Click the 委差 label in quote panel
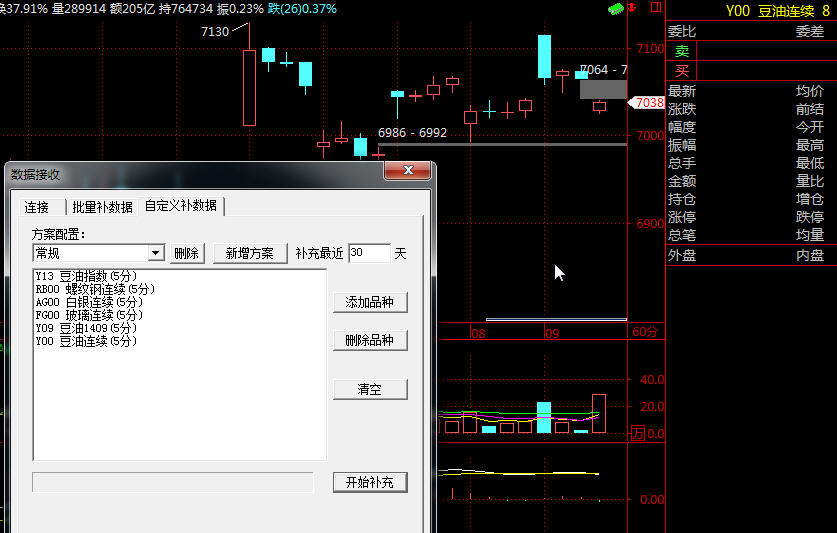 (810, 32)
